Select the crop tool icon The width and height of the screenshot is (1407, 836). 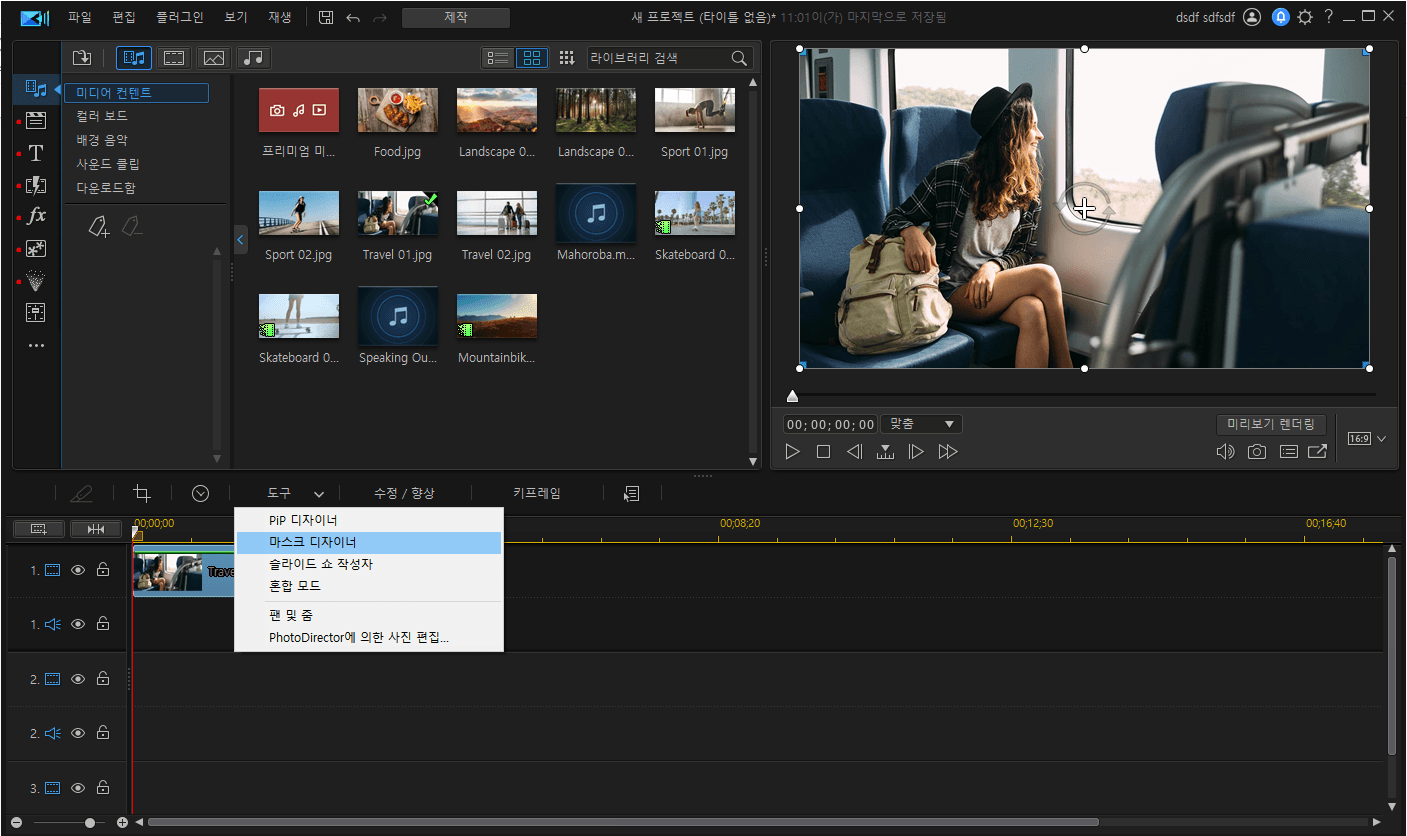142,493
